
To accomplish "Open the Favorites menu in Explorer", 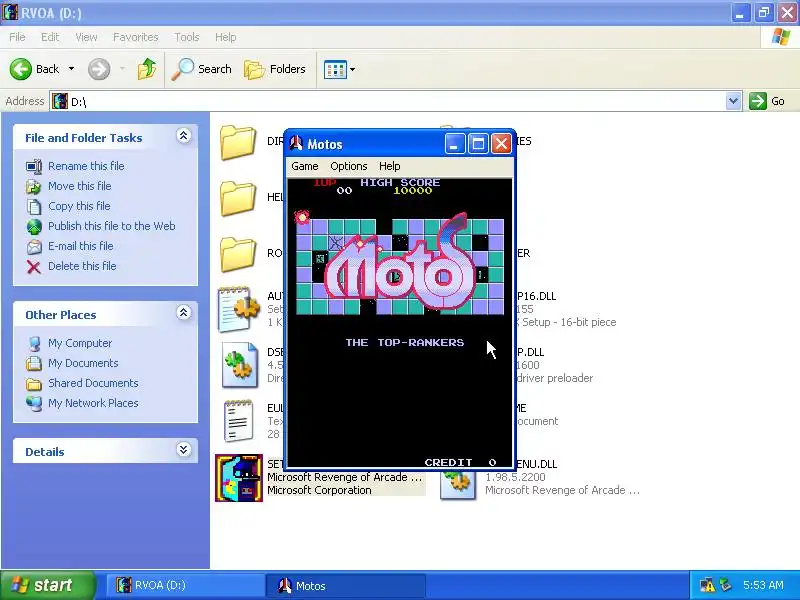I will coord(136,37).
